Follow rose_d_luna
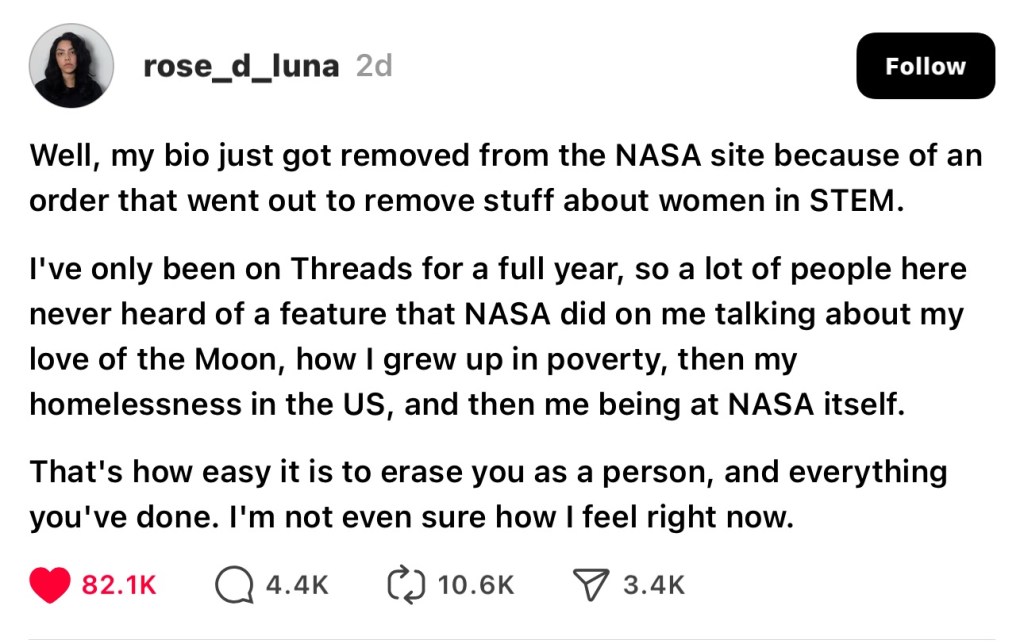This screenshot has height=644, width=1024. [925, 66]
